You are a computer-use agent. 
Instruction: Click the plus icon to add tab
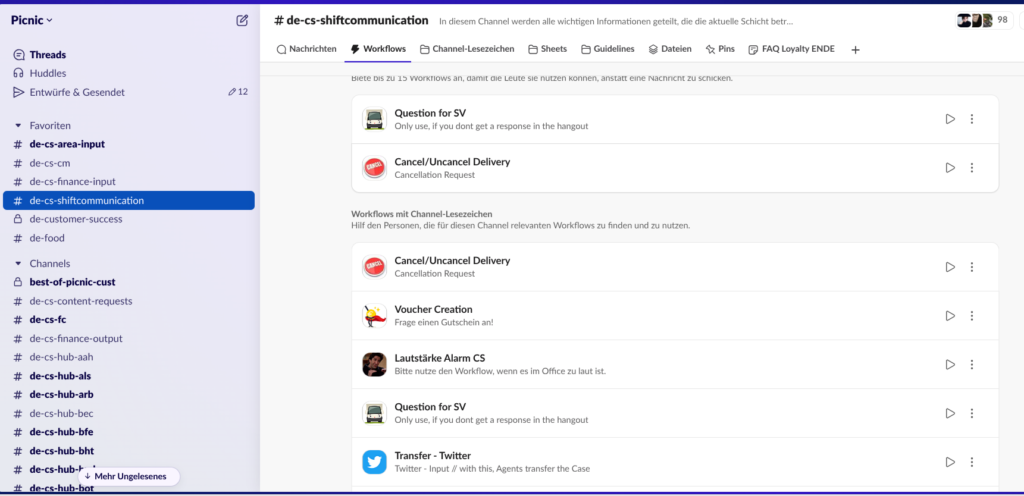click(x=855, y=49)
